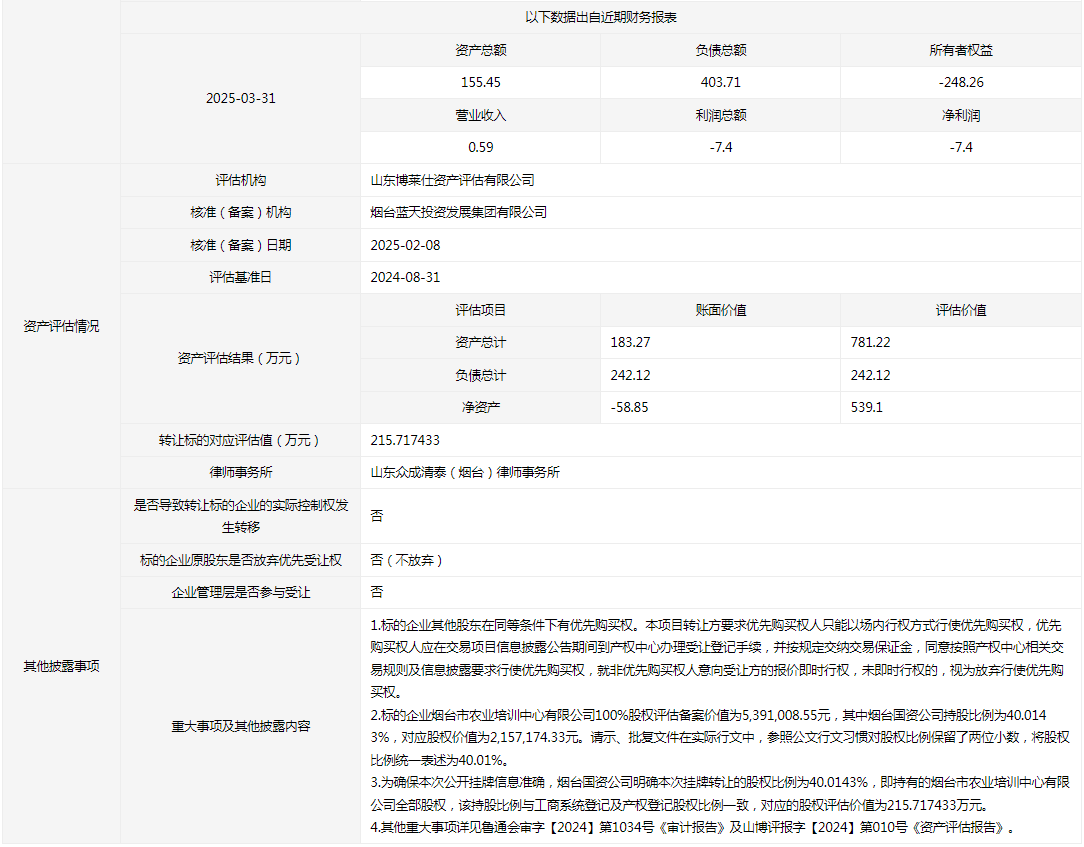
Task: Click the 评估价值 column header
Action: pyautogui.click(x=960, y=310)
